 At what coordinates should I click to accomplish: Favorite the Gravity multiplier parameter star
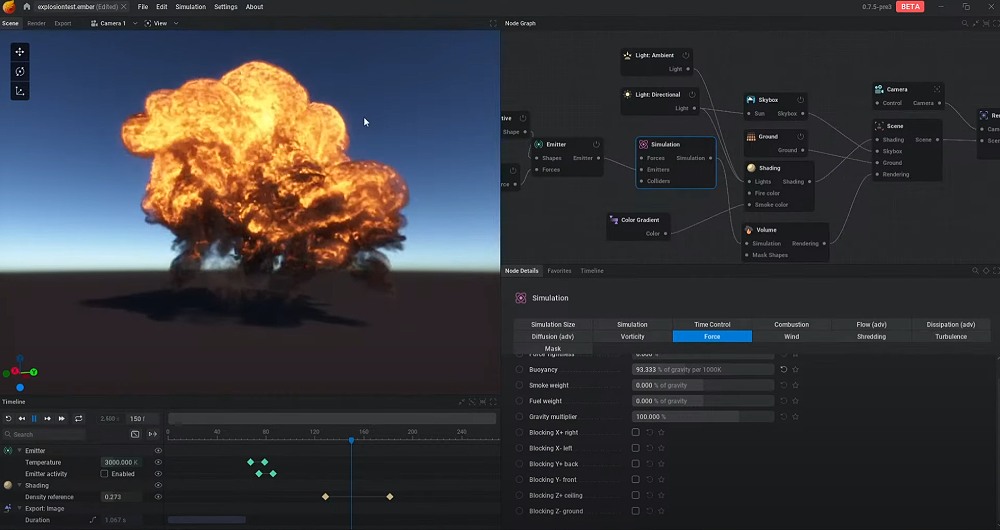click(795, 416)
